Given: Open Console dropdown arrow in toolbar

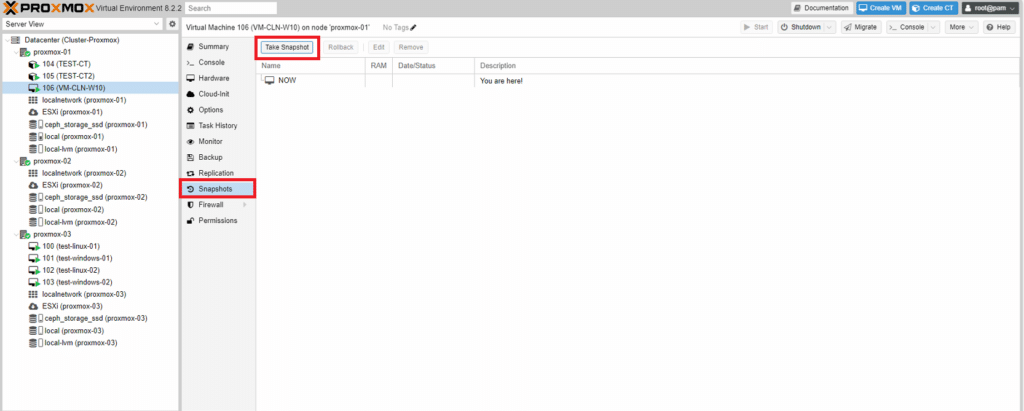Looking at the screenshot, I should [x=933, y=27].
